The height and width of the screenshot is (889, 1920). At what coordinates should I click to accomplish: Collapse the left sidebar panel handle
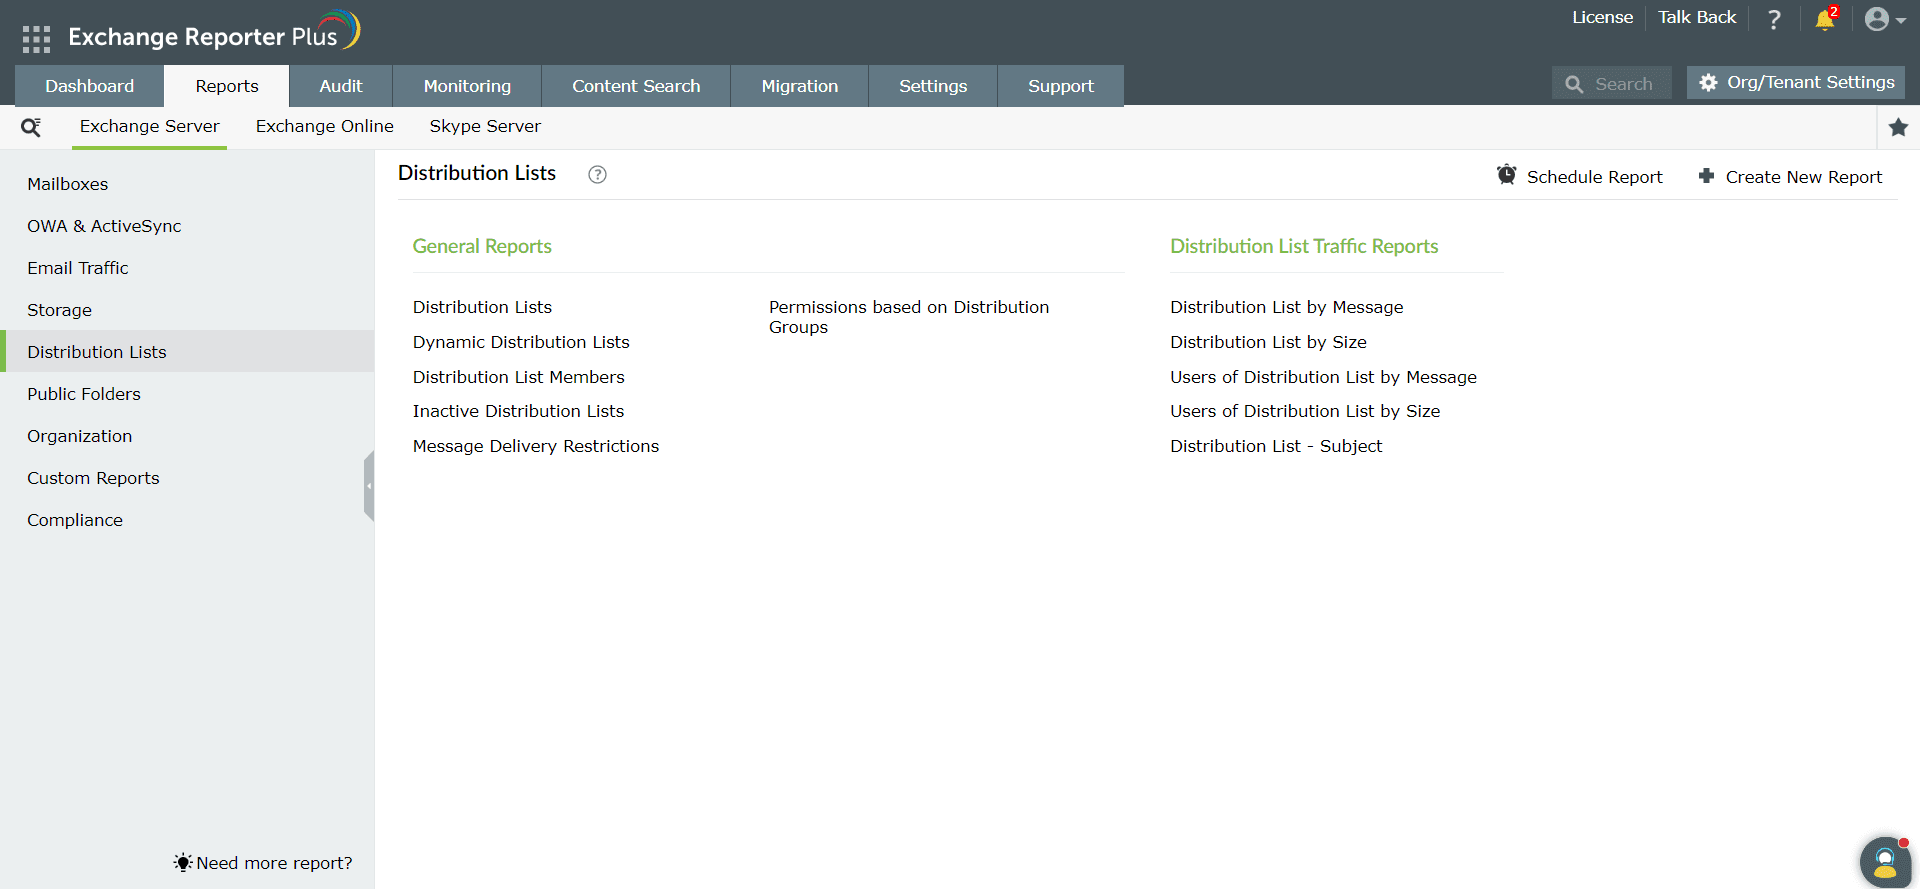pos(369,486)
